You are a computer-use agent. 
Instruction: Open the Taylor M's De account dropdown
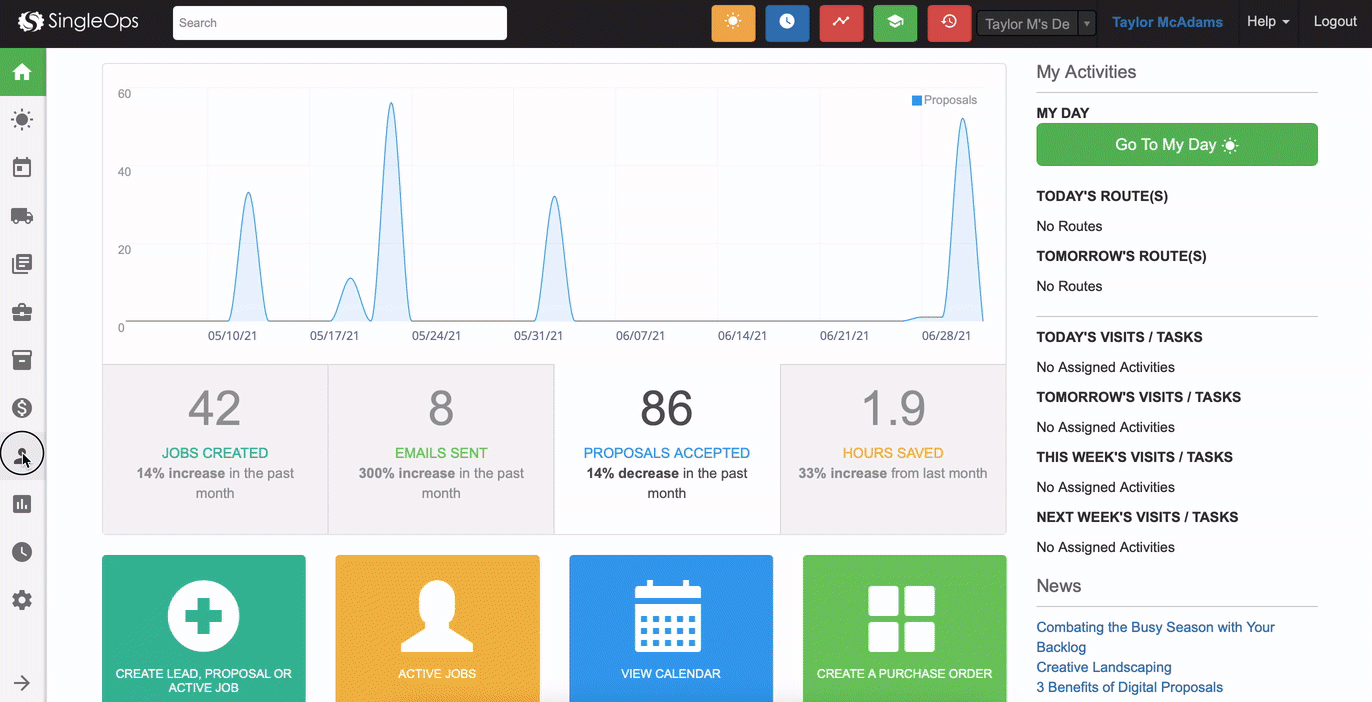(1036, 24)
